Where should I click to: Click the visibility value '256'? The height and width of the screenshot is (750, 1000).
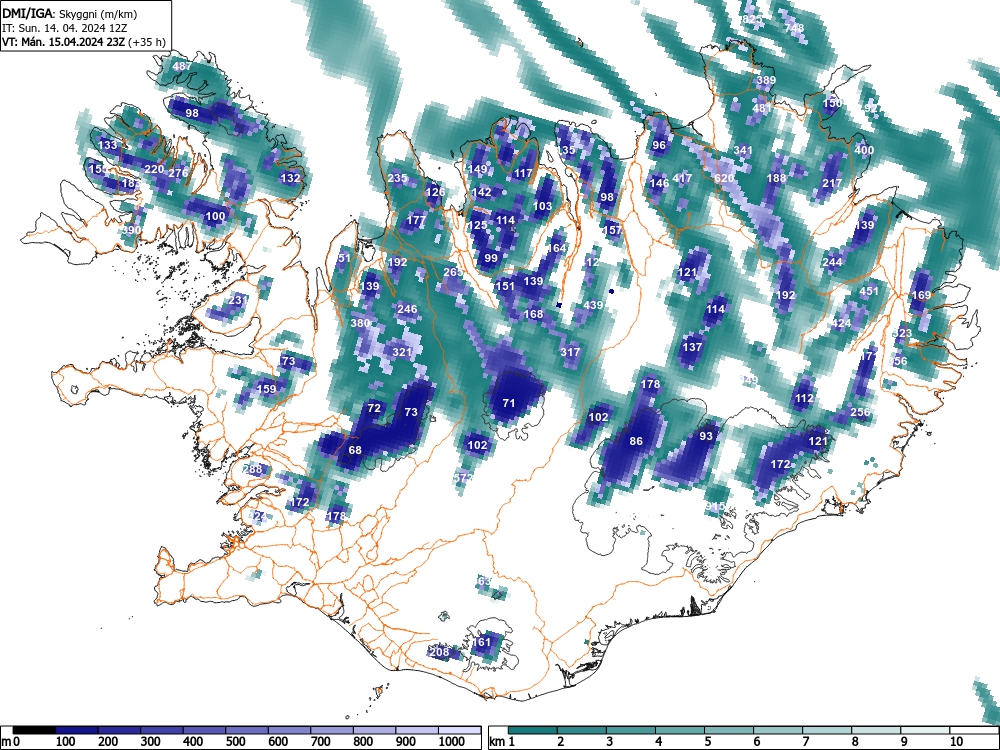click(x=860, y=413)
